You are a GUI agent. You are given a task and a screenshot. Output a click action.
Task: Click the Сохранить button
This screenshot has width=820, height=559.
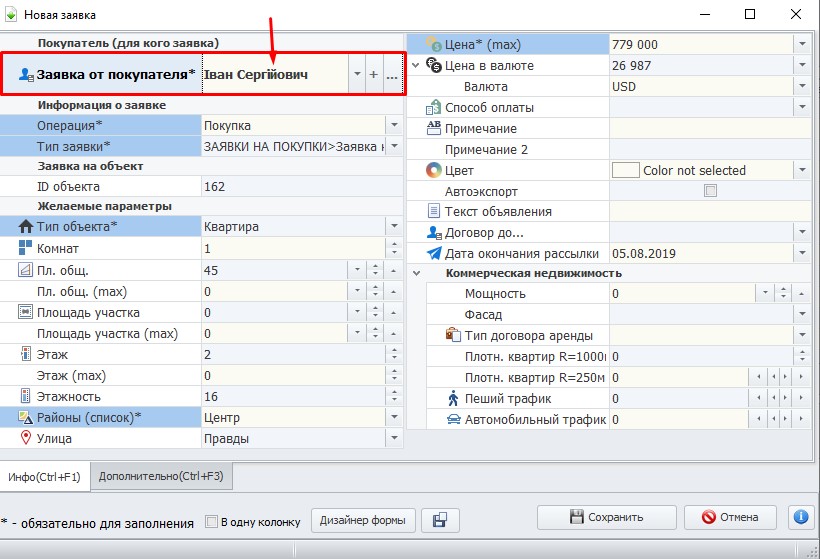coord(606,517)
